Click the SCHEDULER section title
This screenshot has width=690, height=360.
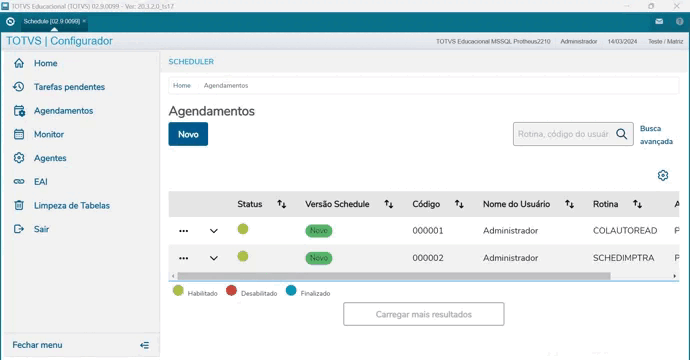pyautogui.click(x=191, y=62)
